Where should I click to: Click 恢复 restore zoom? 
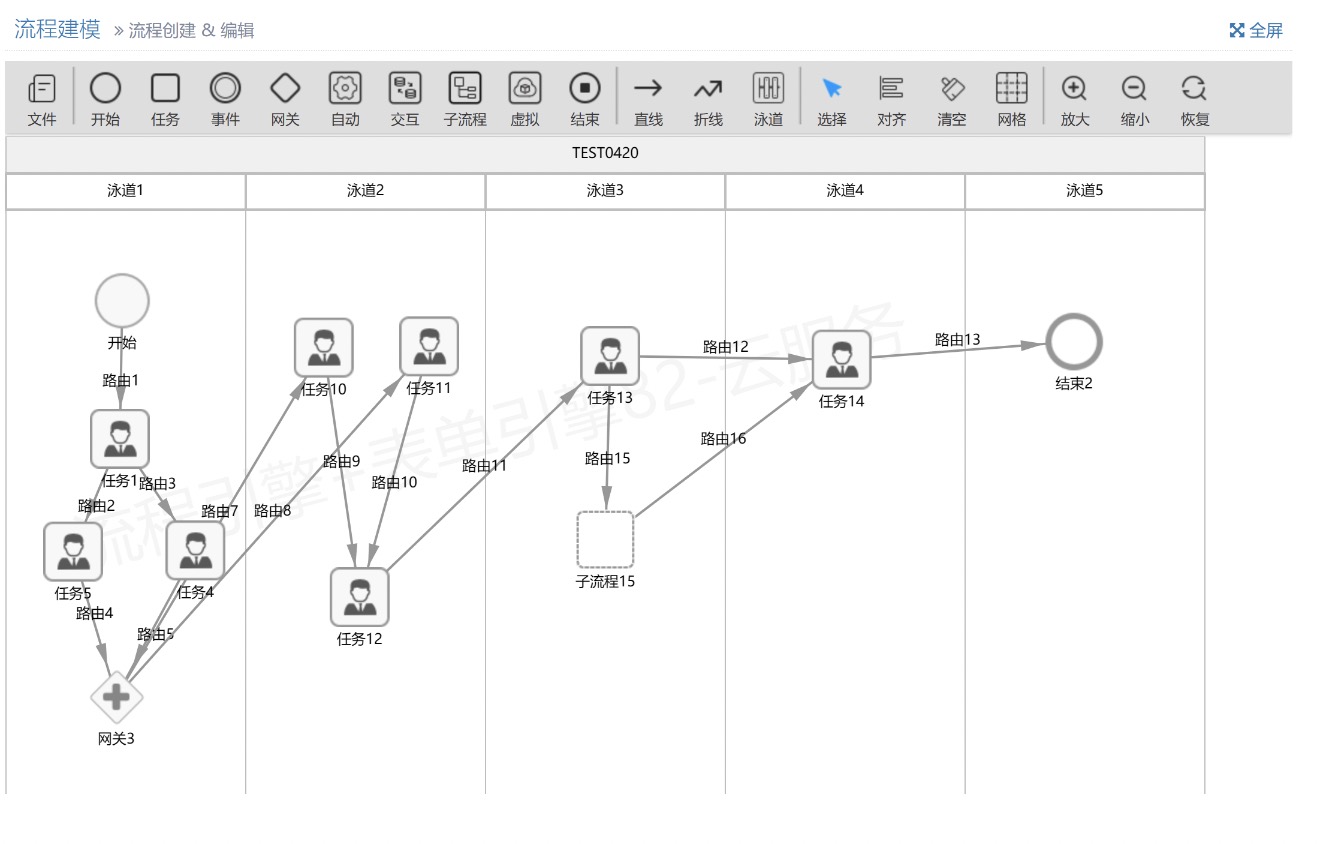(1195, 99)
